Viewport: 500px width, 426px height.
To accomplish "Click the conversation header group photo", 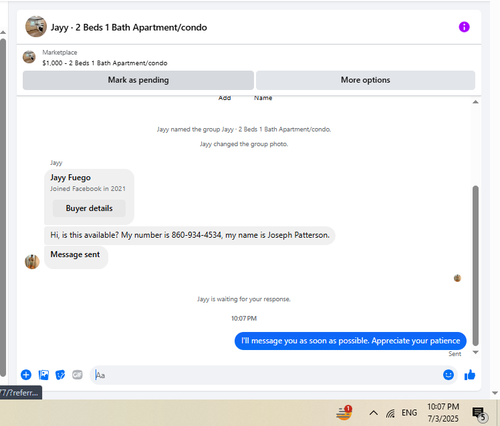I will click(x=36, y=27).
